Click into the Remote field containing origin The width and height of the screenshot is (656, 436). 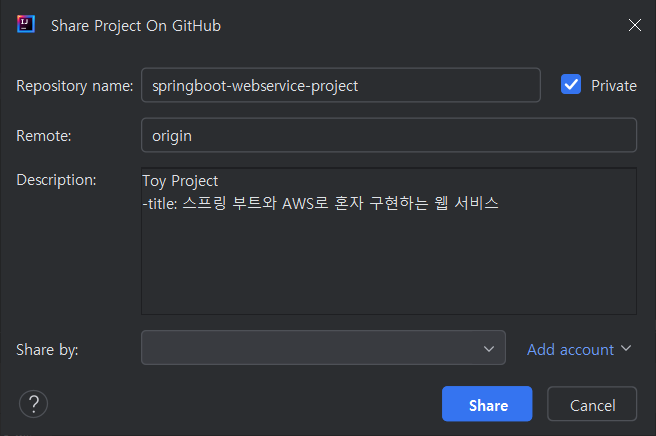[x=389, y=135]
